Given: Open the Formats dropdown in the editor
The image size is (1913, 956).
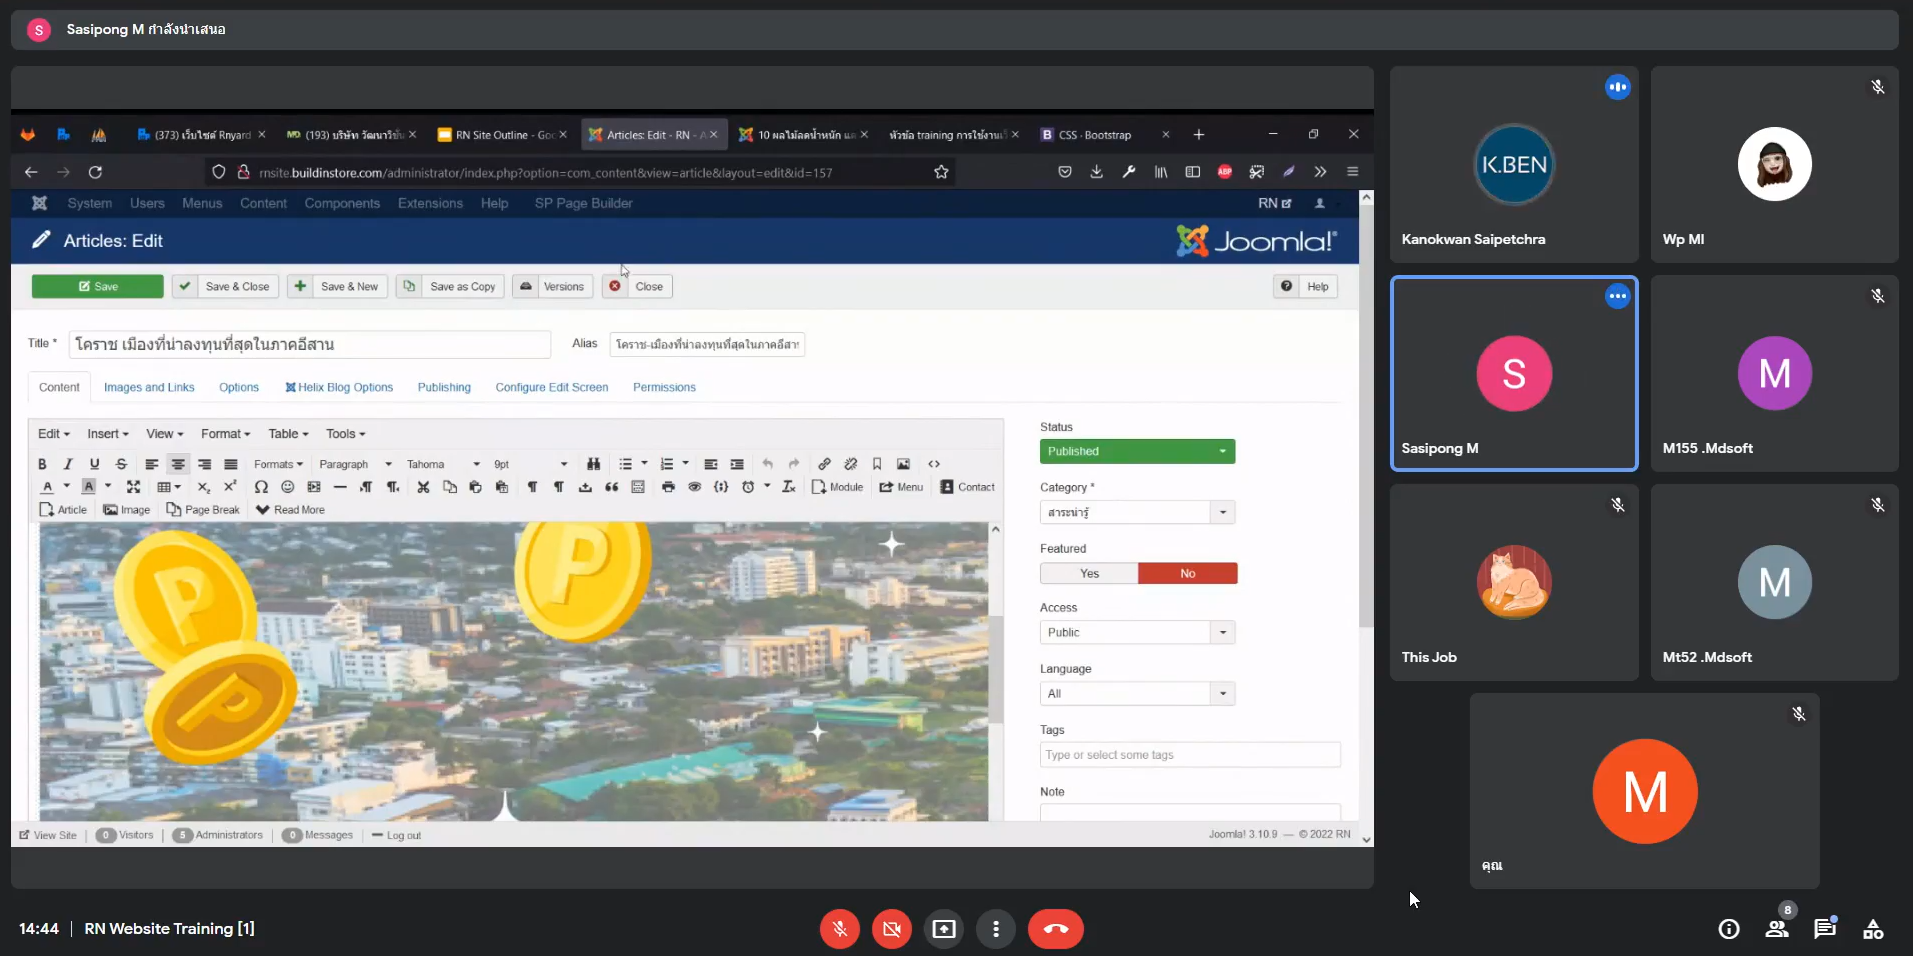Looking at the screenshot, I should (x=278, y=464).
